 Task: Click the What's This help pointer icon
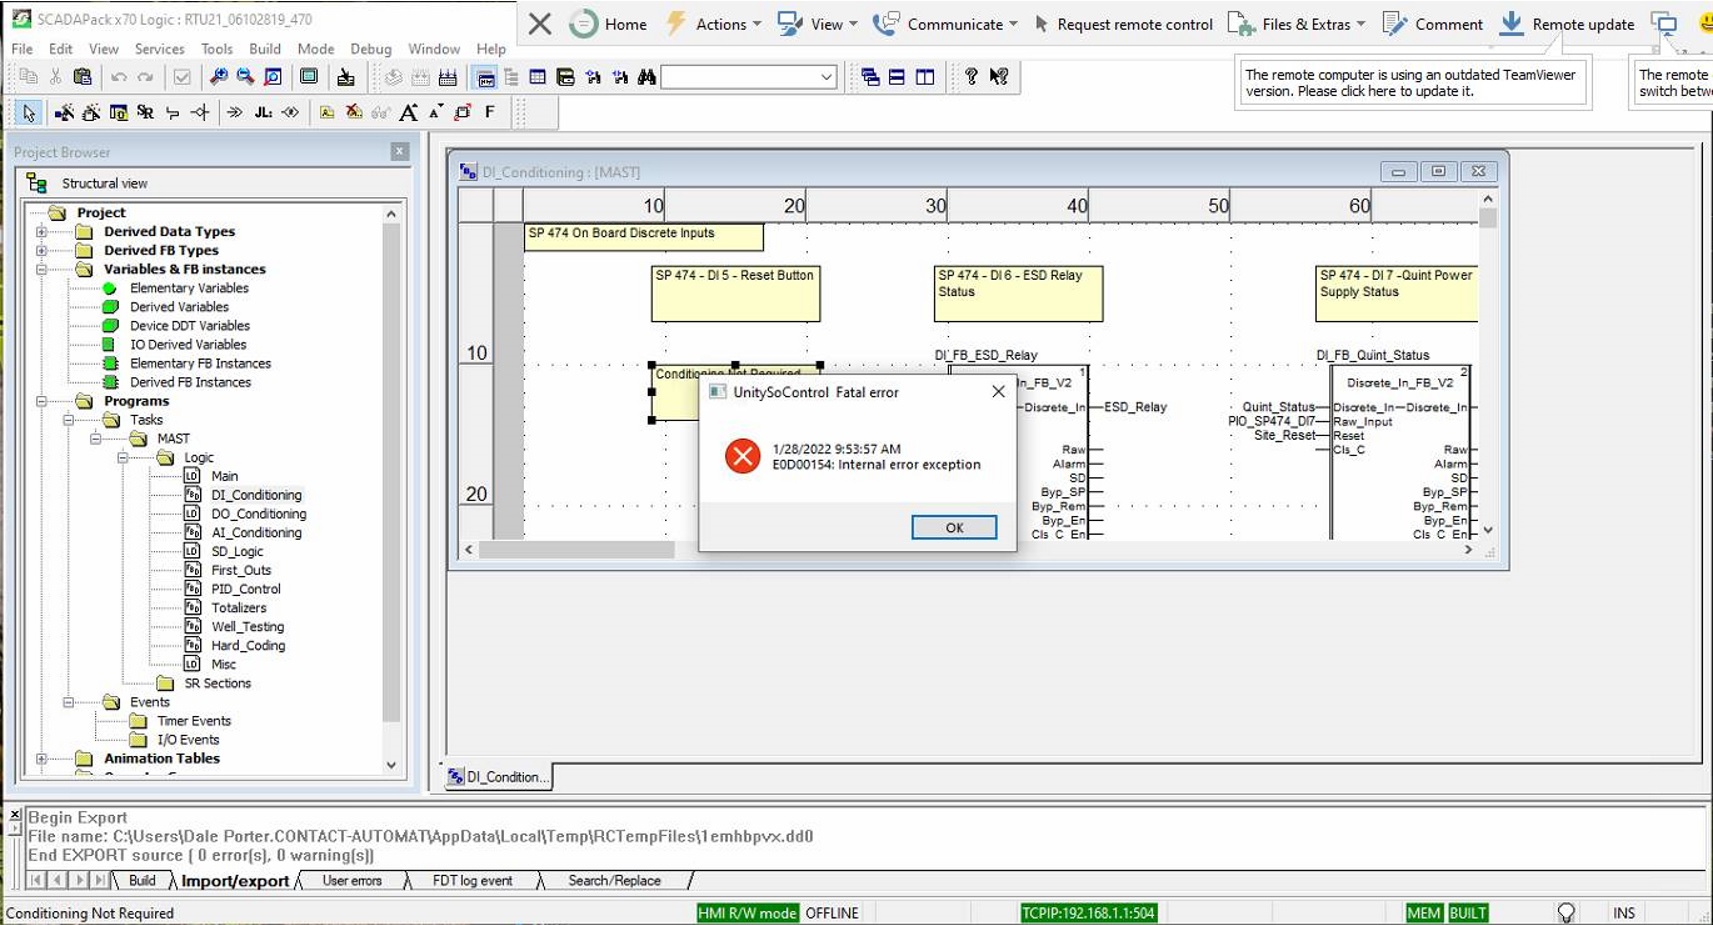(998, 77)
